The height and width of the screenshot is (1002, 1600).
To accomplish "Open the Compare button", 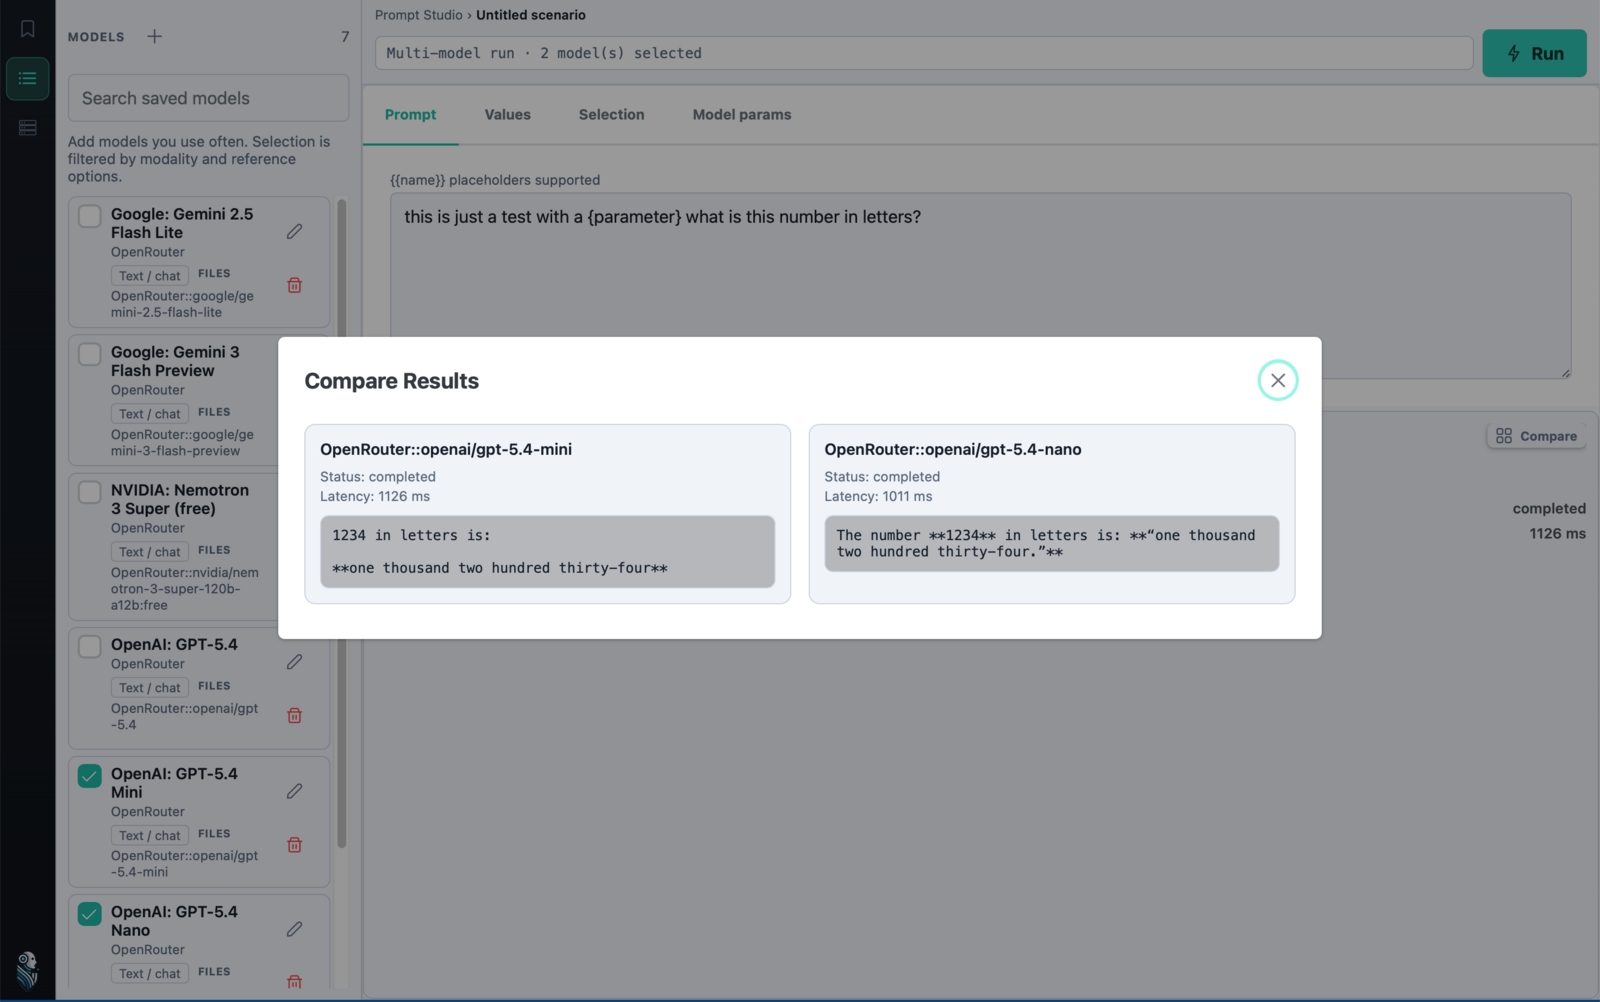I will point(1536,436).
